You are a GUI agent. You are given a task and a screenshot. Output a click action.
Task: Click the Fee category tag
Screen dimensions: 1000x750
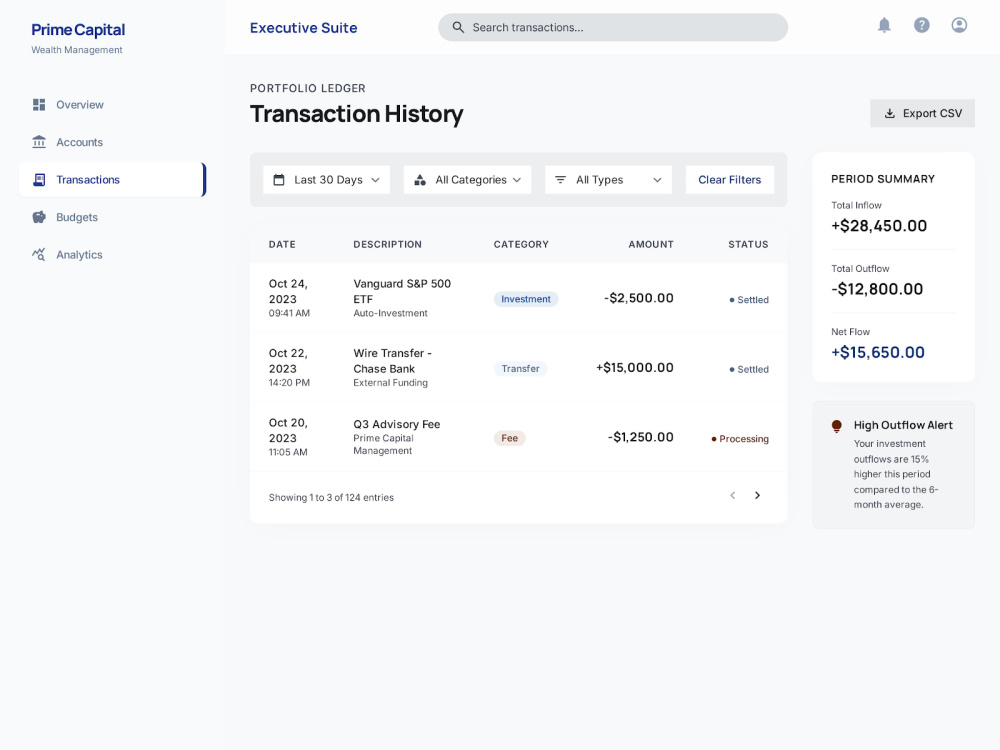click(x=509, y=438)
